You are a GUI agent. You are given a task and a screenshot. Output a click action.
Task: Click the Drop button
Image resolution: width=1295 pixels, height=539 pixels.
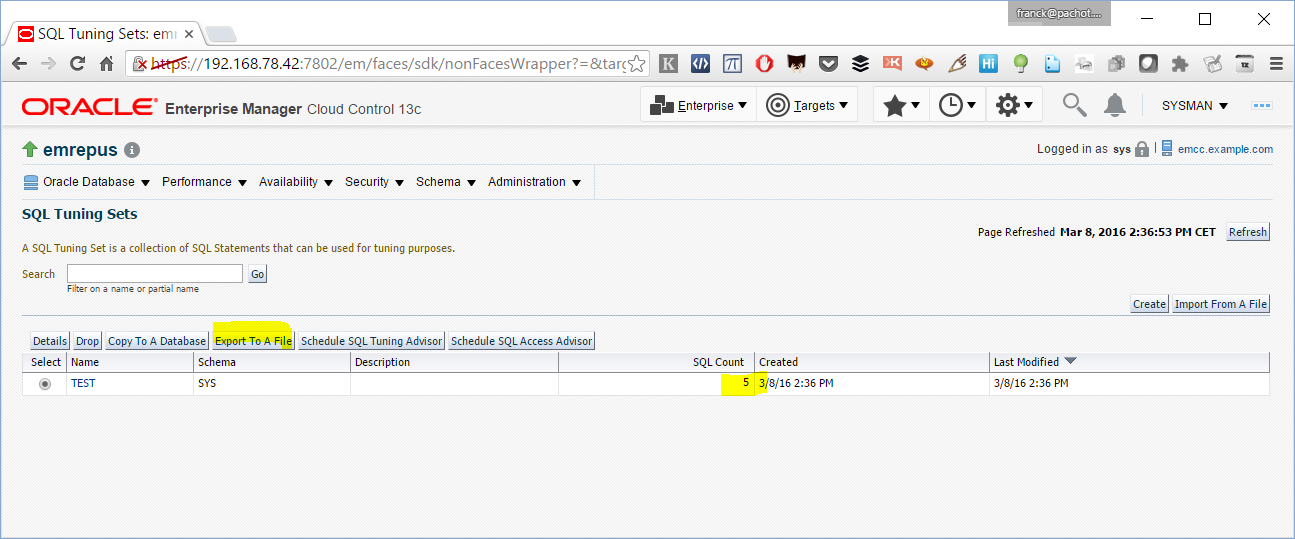88,341
